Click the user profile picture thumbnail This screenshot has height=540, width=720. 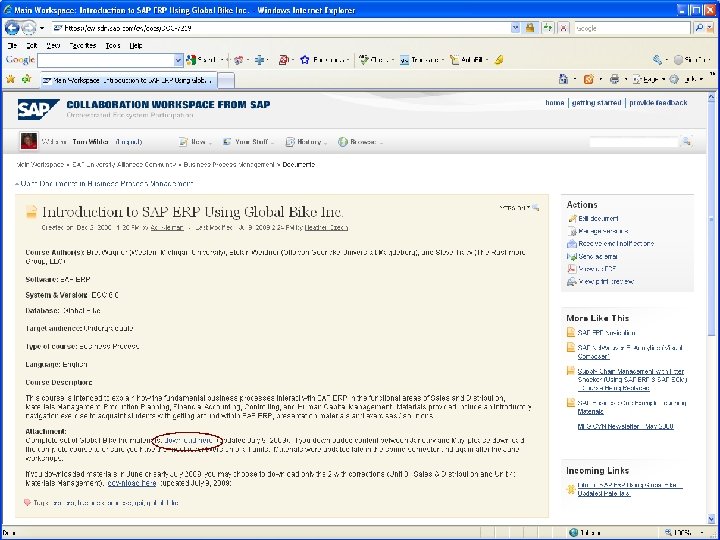28,141
